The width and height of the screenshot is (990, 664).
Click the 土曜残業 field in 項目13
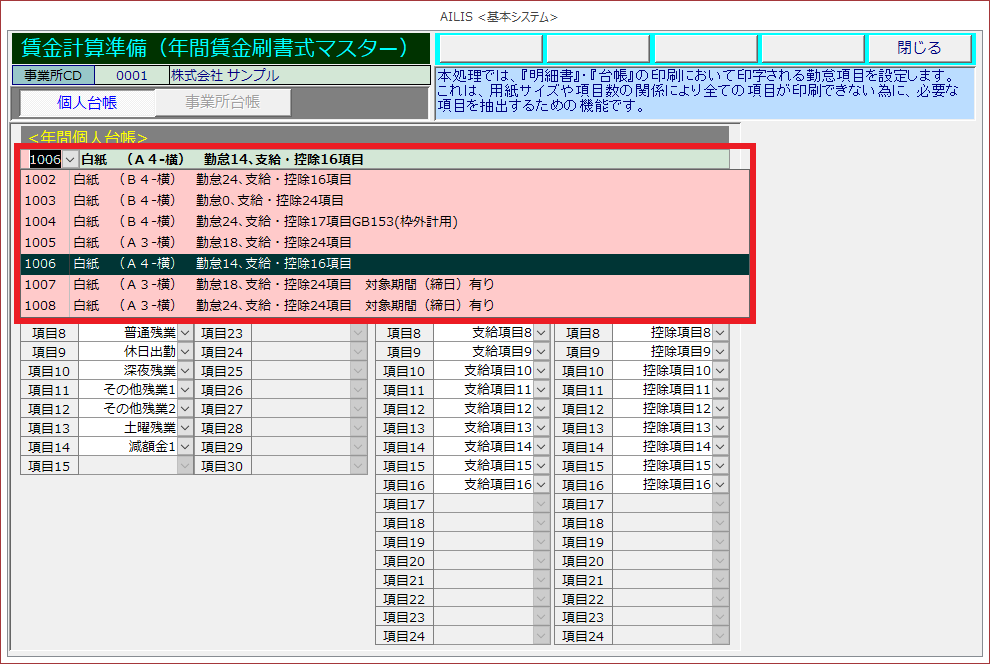[128, 428]
